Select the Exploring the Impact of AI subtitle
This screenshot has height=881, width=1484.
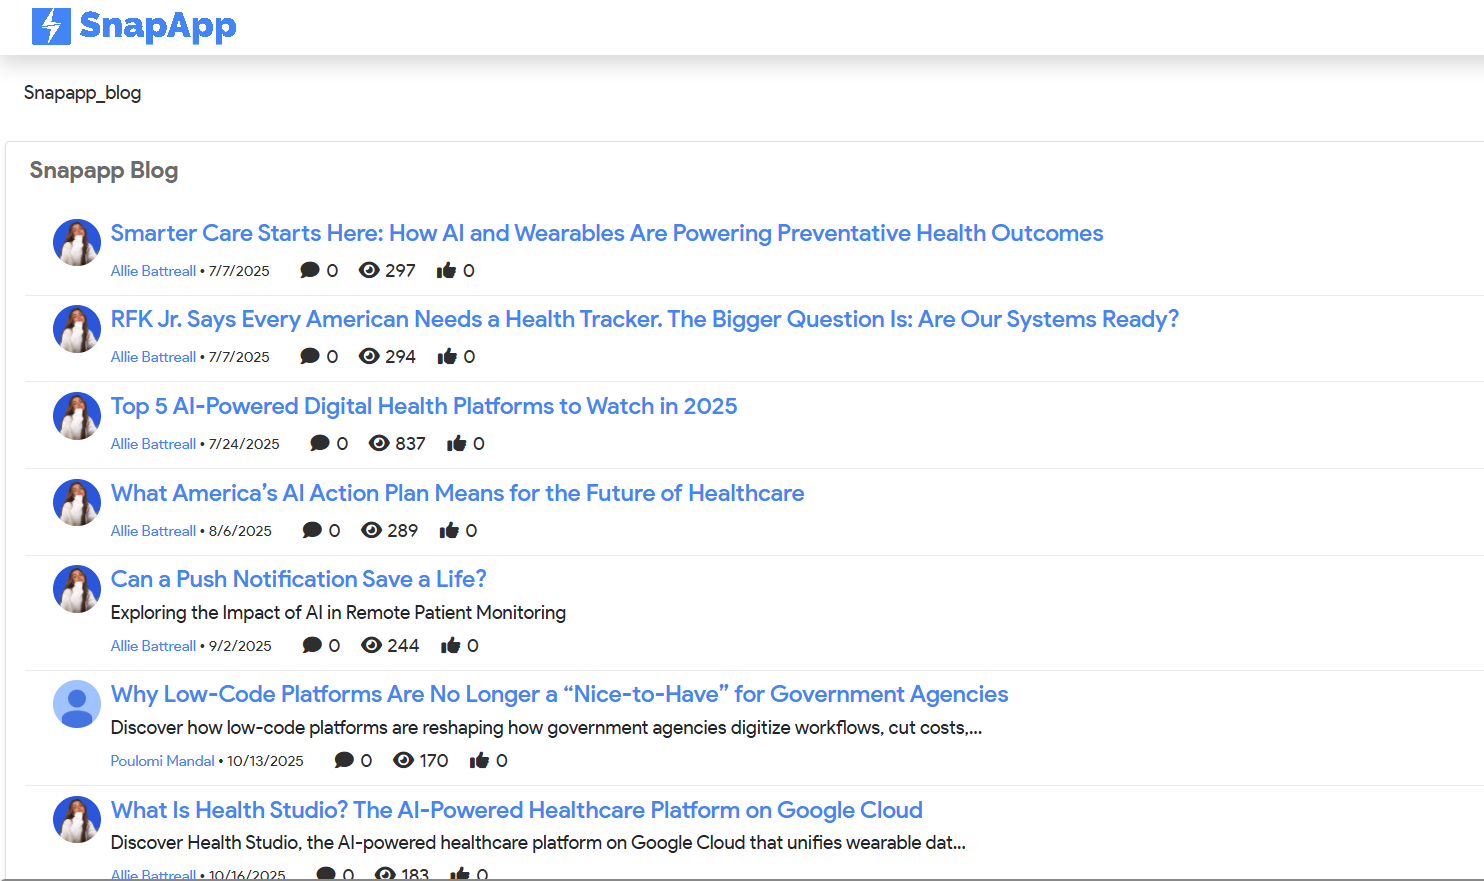pos(338,612)
